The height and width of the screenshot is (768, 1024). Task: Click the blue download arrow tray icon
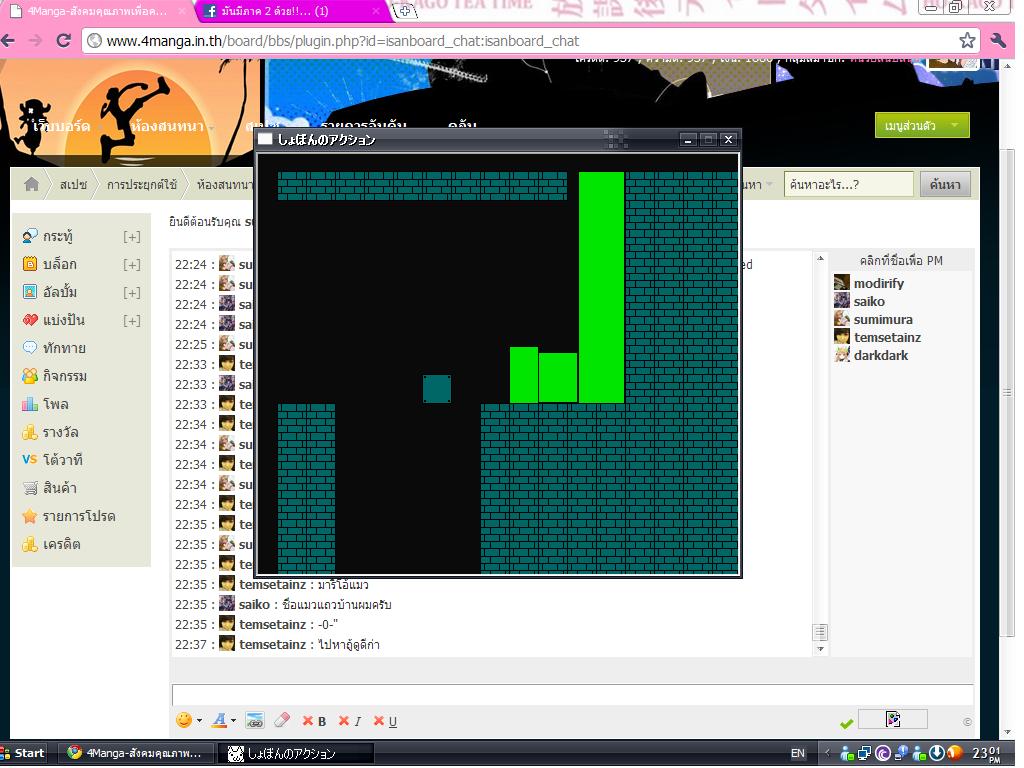click(x=936, y=754)
